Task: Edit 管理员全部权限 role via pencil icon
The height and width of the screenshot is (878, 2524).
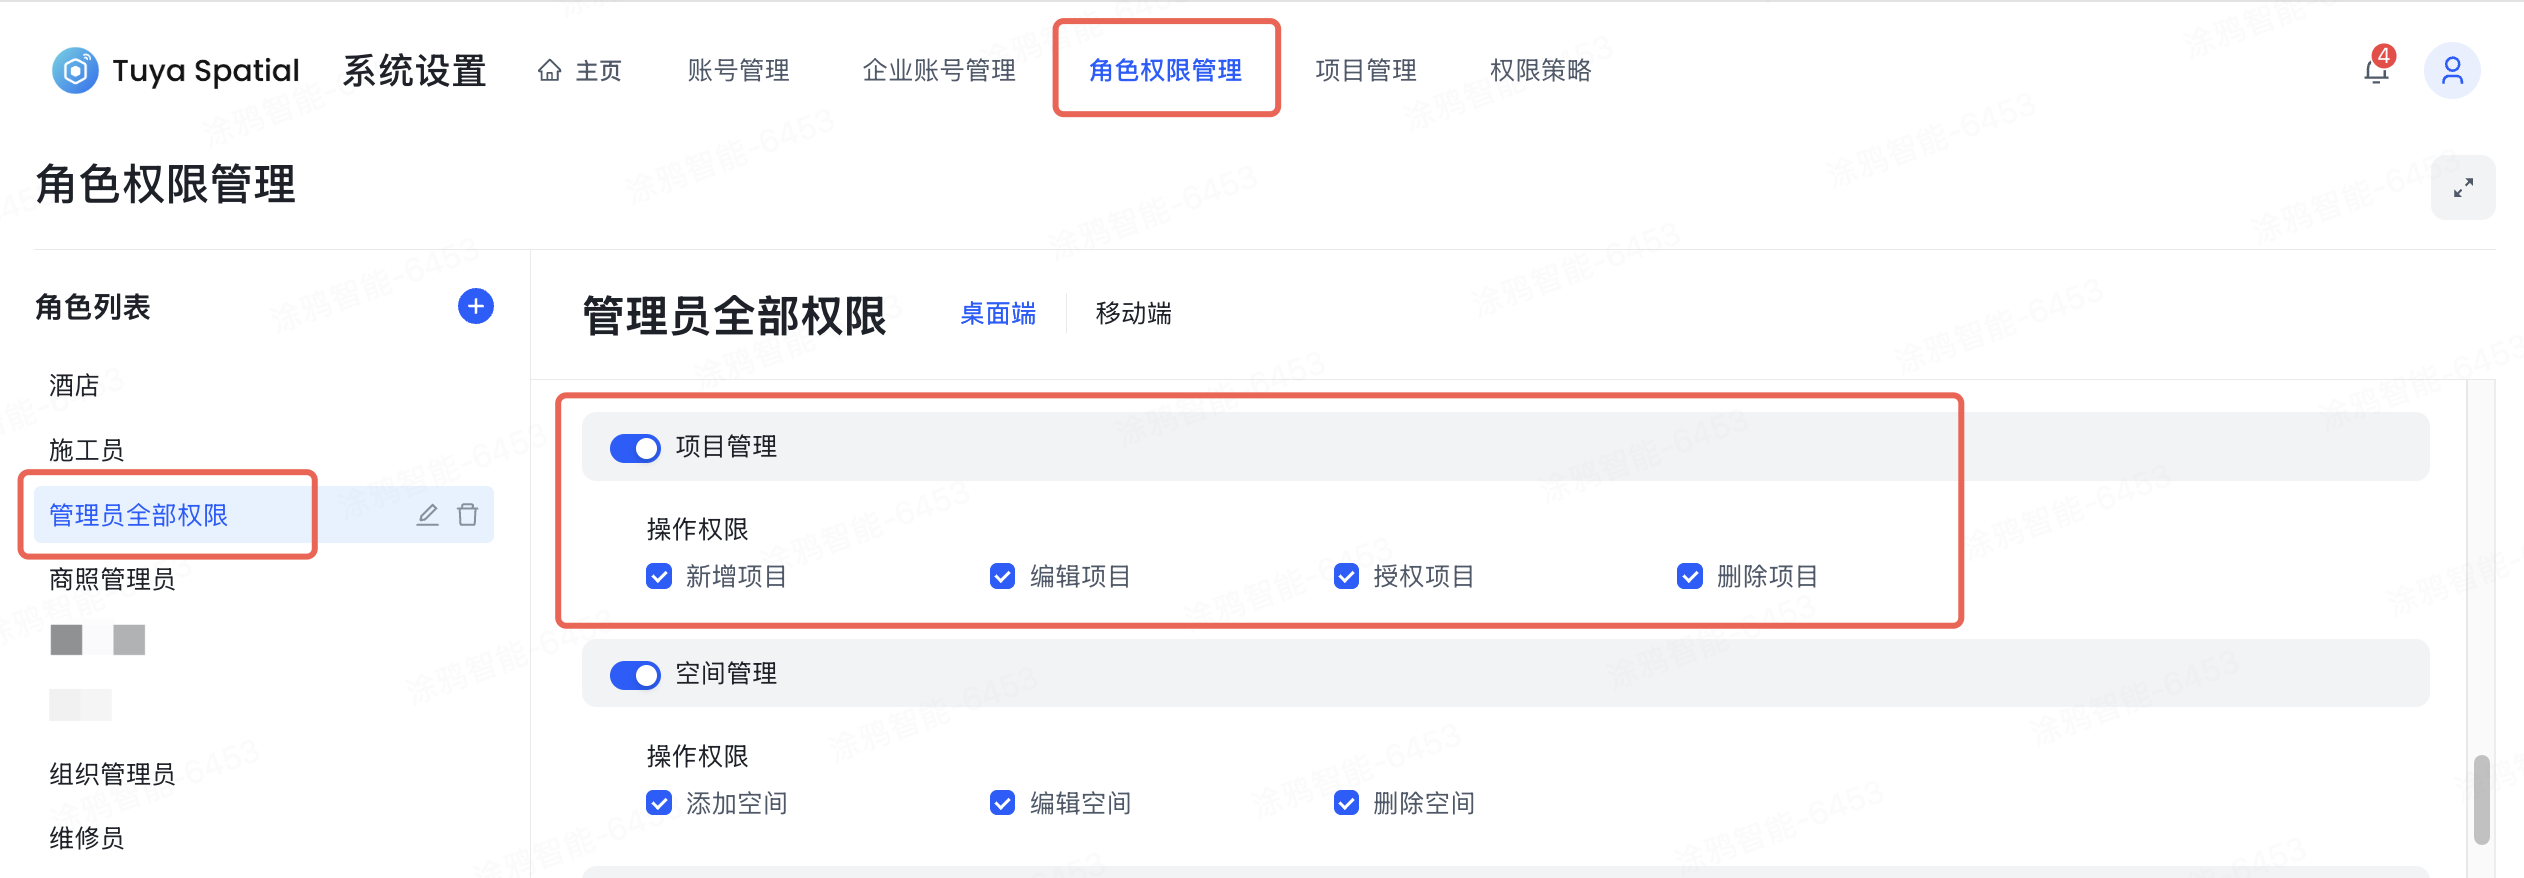Action: coord(428,514)
